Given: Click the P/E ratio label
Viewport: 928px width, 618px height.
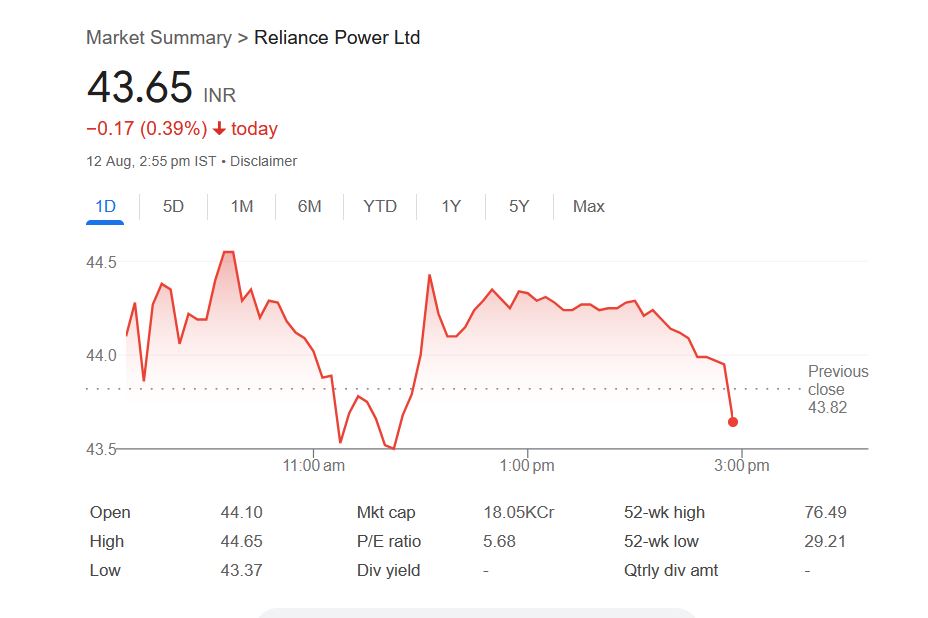Looking at the screenshot, I should coord(389,542).
